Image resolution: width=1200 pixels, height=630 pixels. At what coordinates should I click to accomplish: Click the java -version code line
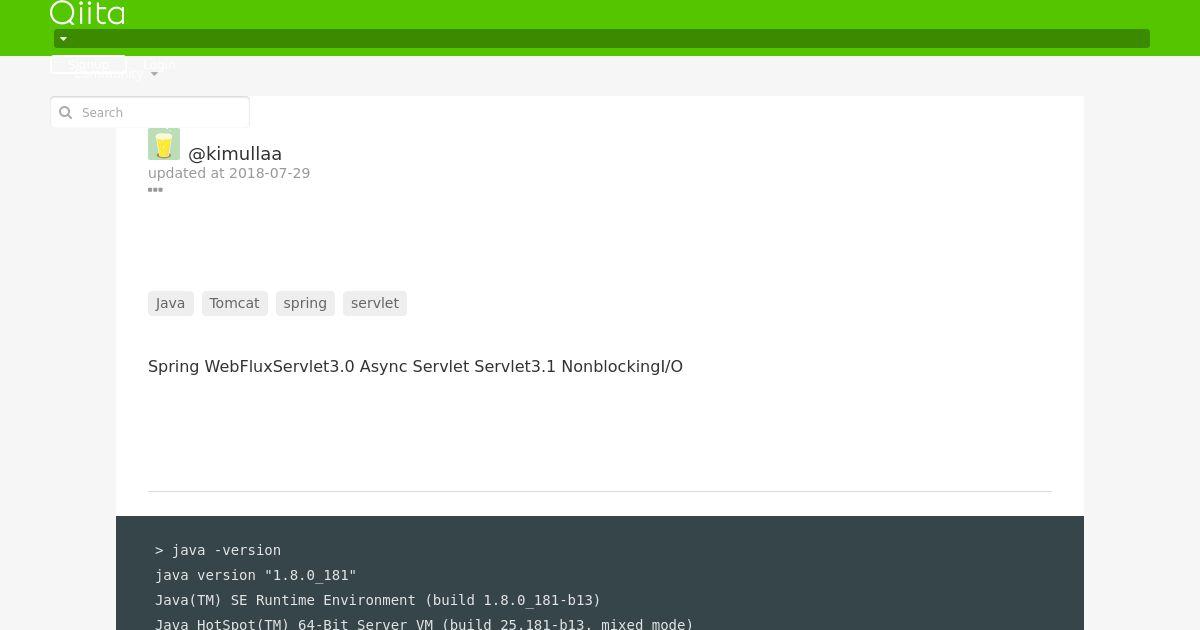[x=218, y=550]
